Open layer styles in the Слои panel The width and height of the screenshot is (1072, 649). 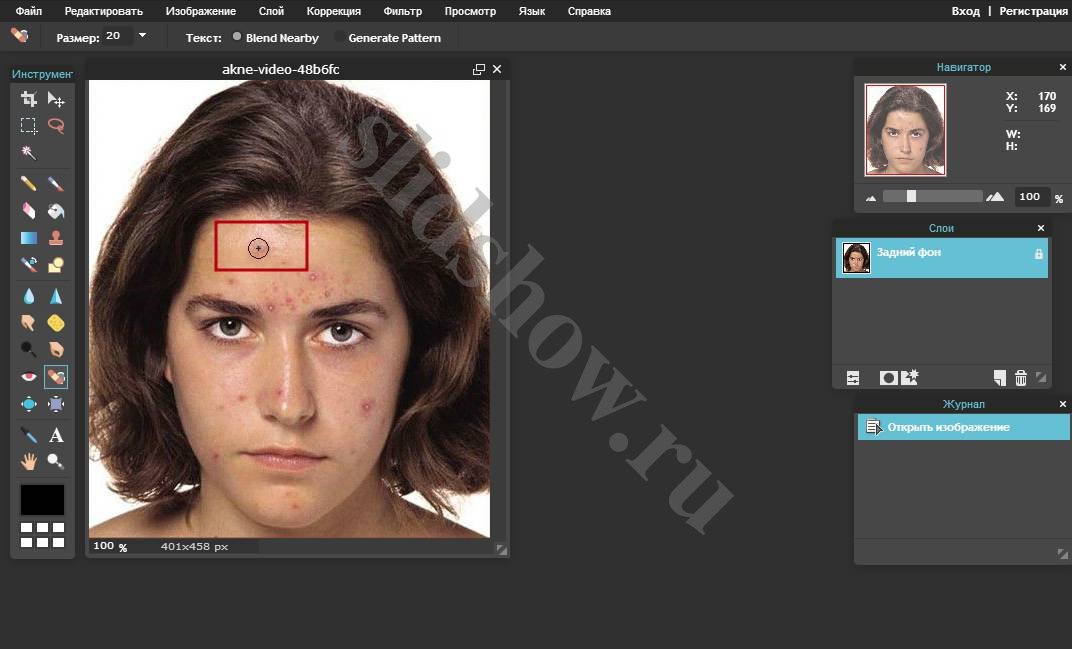[x=910, y=378]
